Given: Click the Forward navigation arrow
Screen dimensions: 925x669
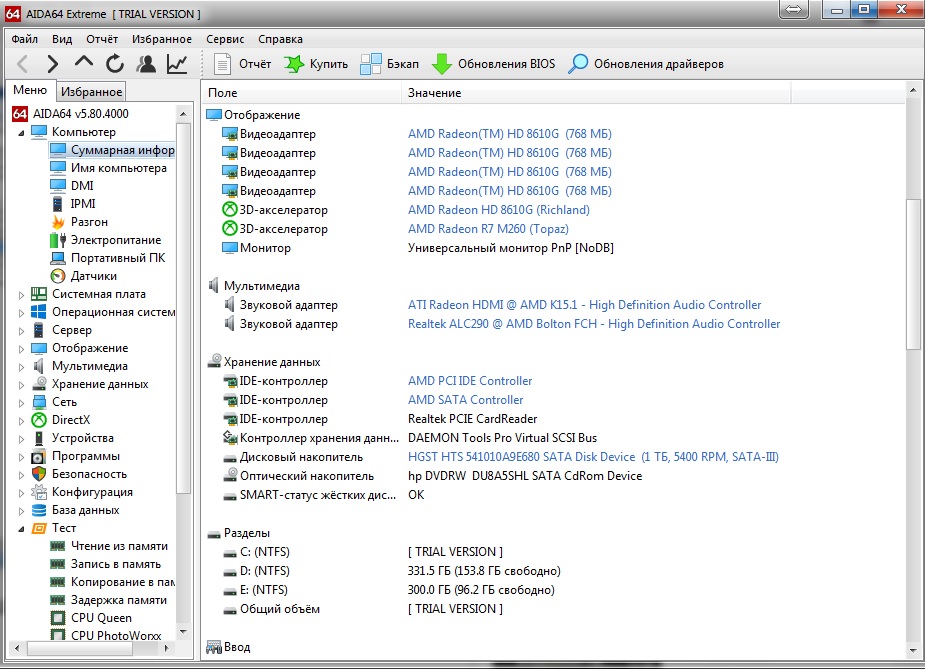Looking at the screenshot, I should coord(52,64).
